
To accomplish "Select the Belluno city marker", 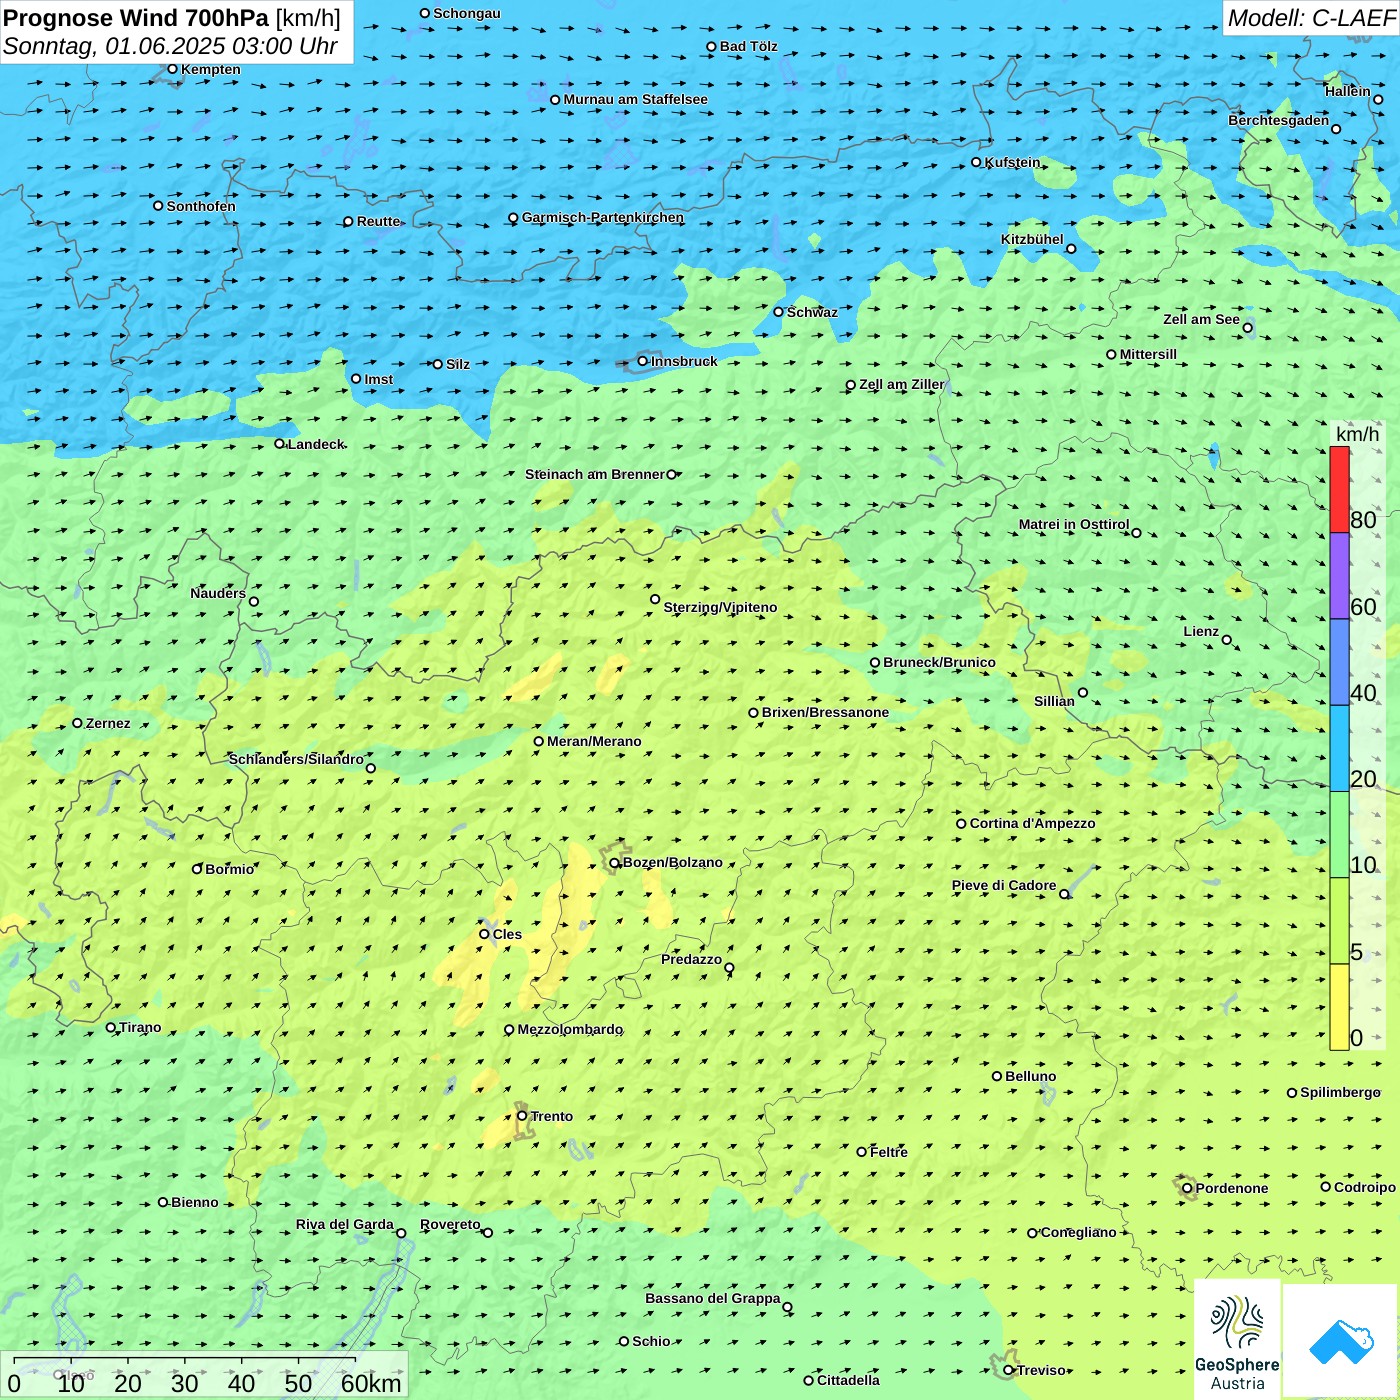I will point(997,1076).
